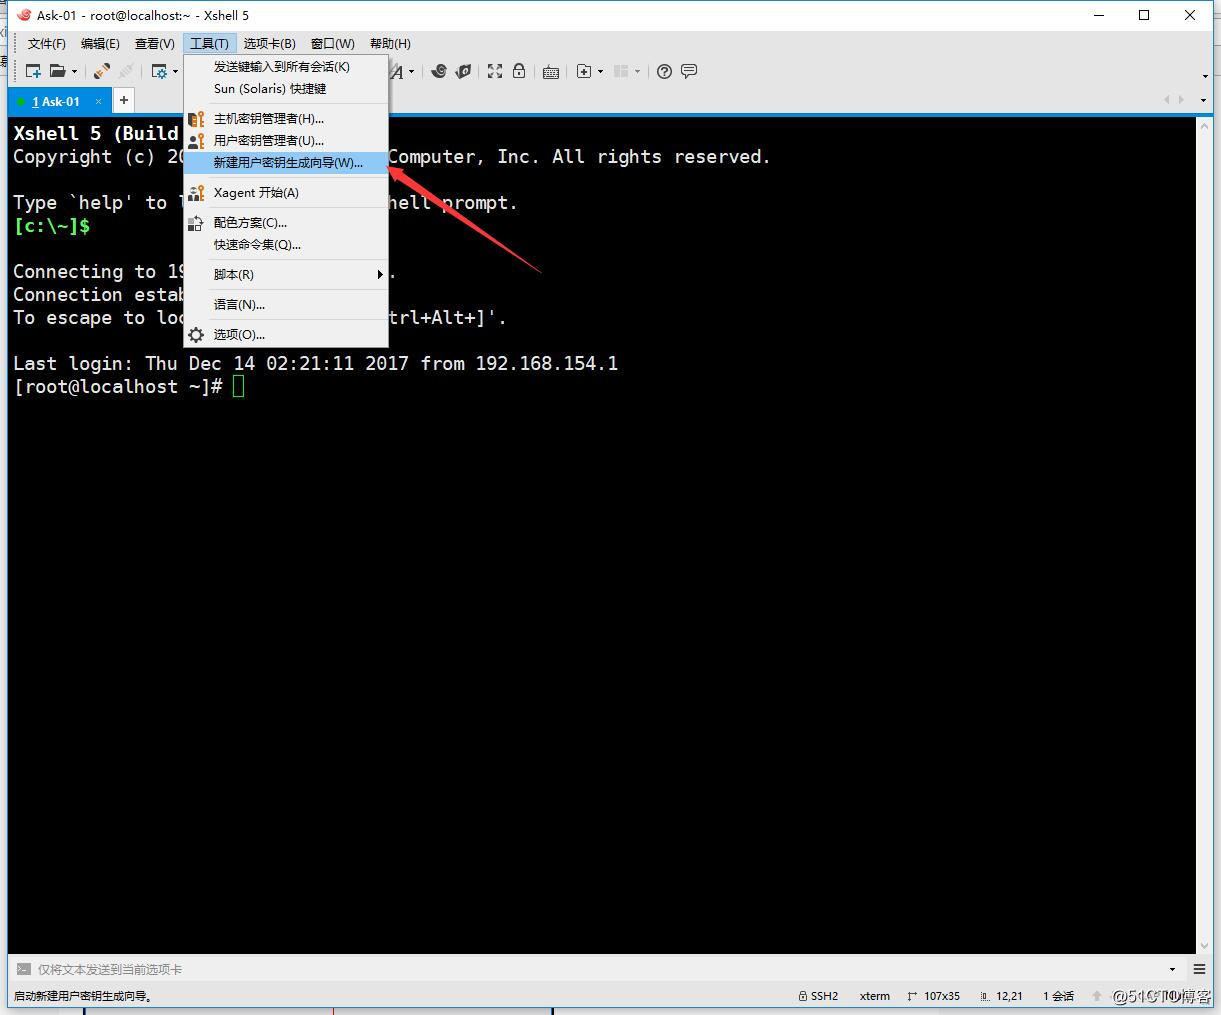Viewport: 1221px width, 1015px height.
Task: Add a new tab with plus button
Action: 124,100
